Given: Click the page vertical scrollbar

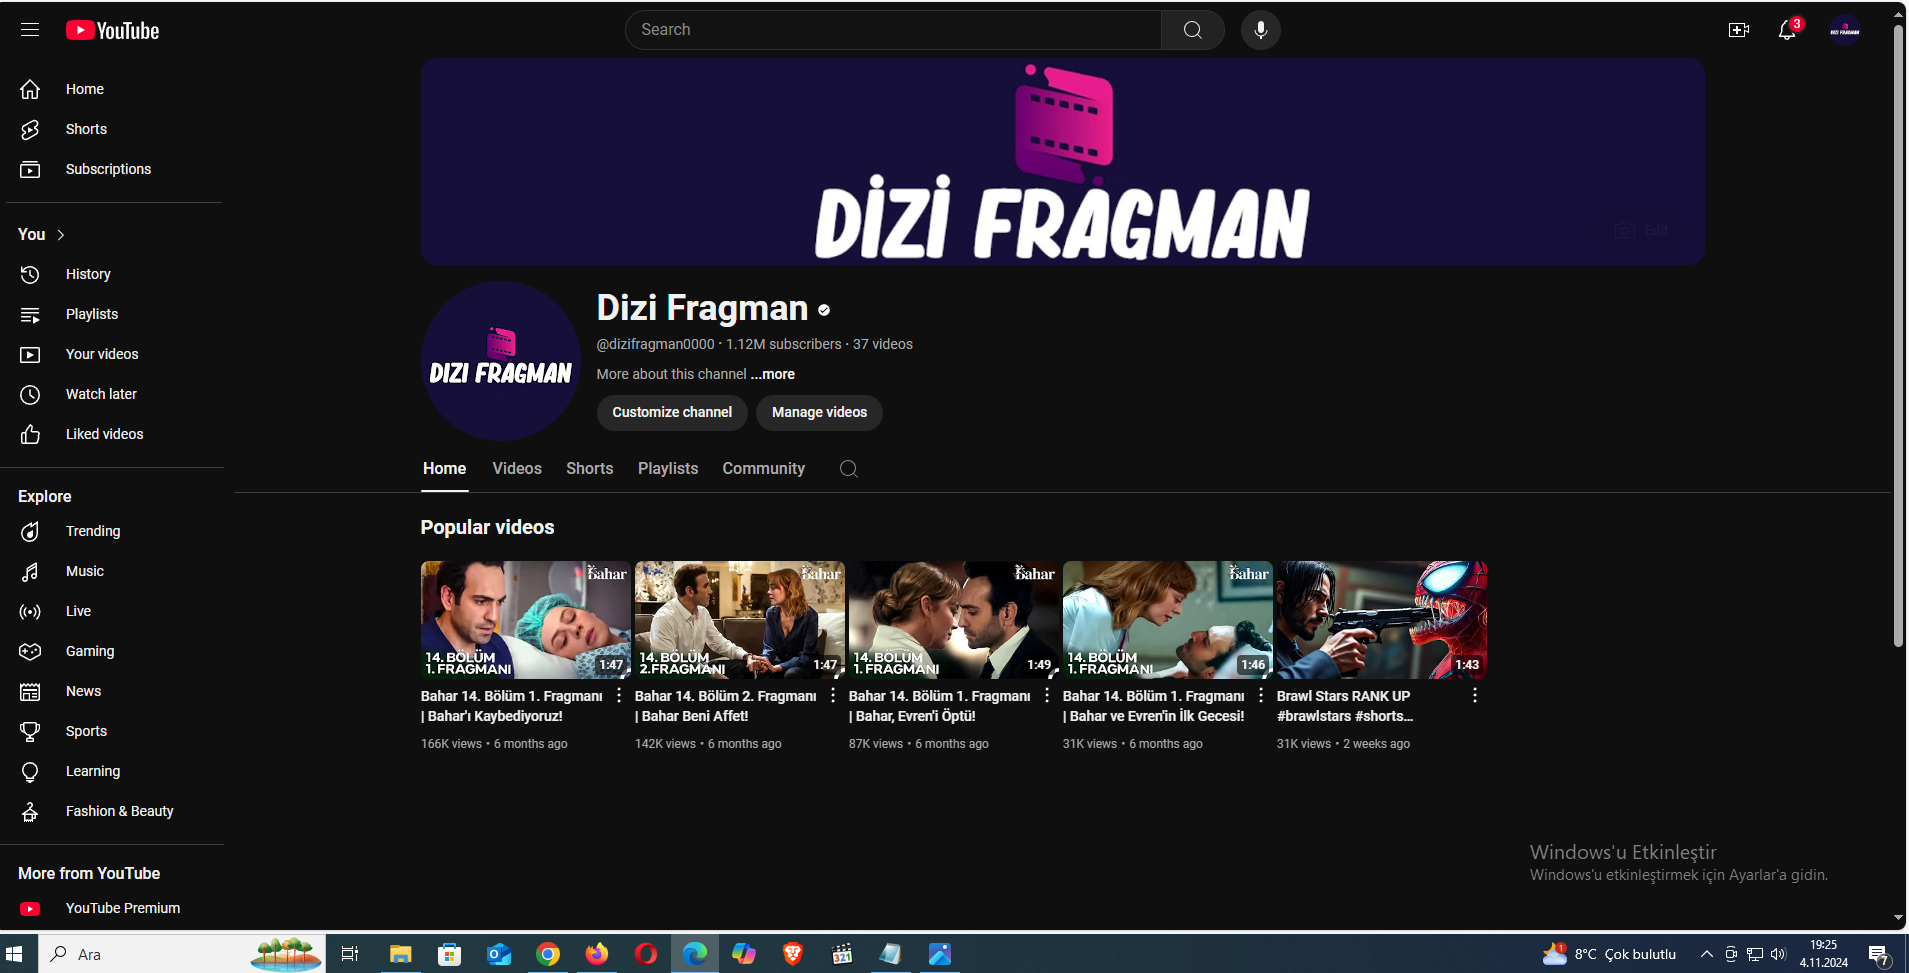Looking at the screenshot, I should 1898,335.
